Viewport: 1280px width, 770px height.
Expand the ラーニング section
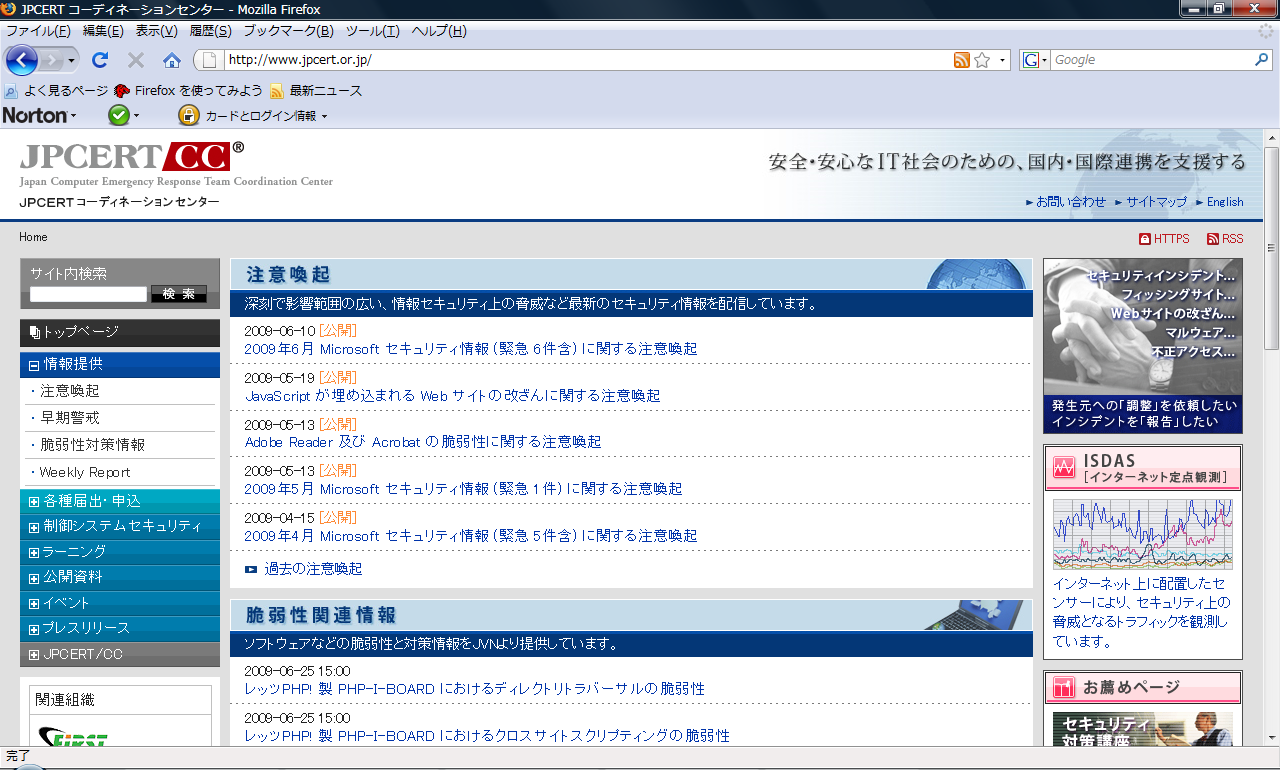coord(34,552)
